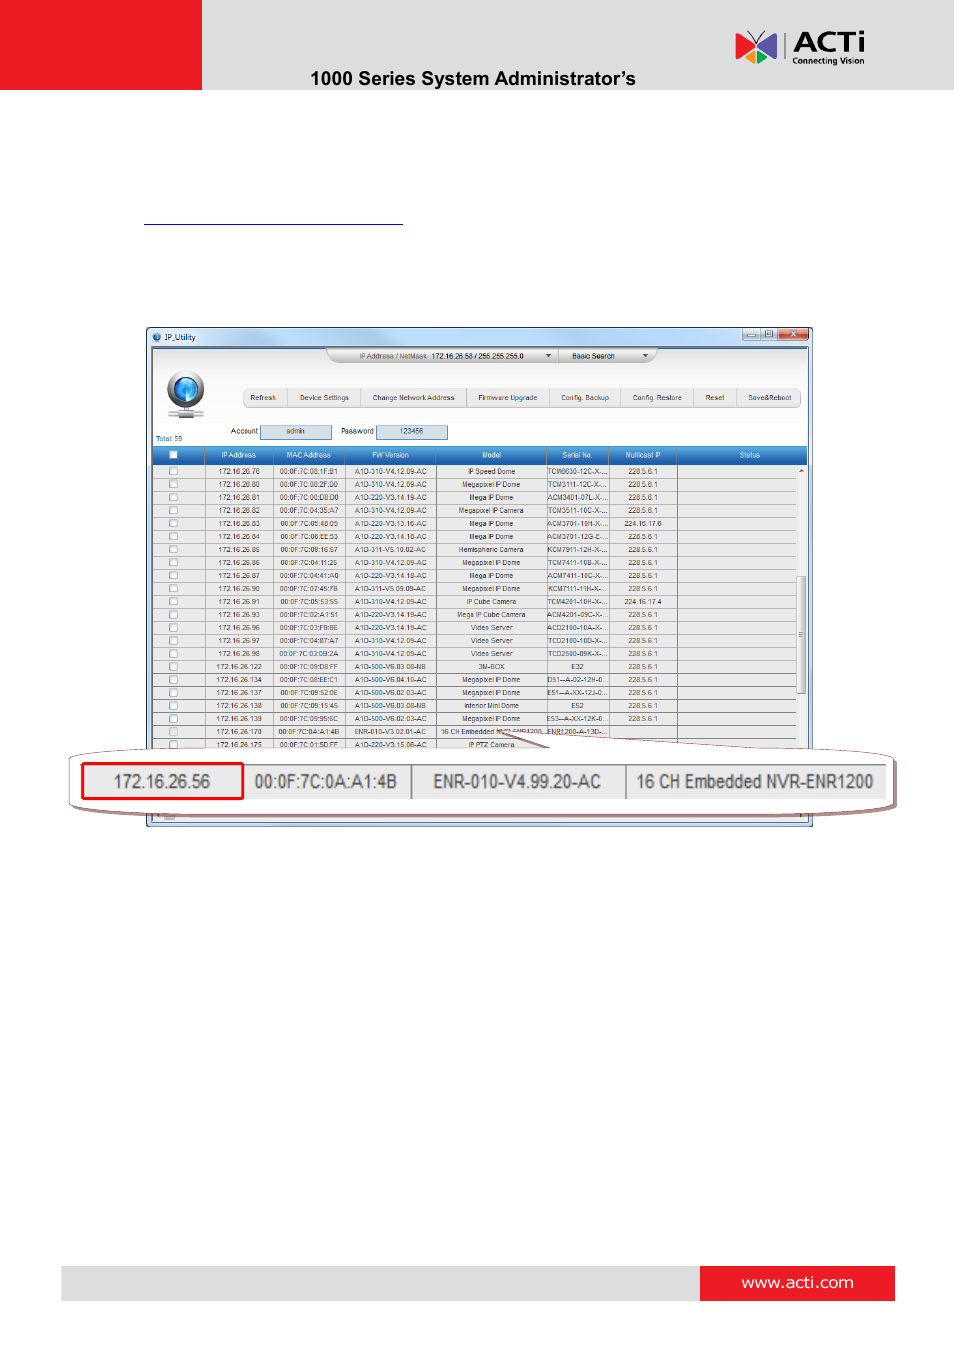Click the IP Utility webcam logo icon
This screenshot has height=1350, width=954.
pyautogui.click(x=186, y=394)
